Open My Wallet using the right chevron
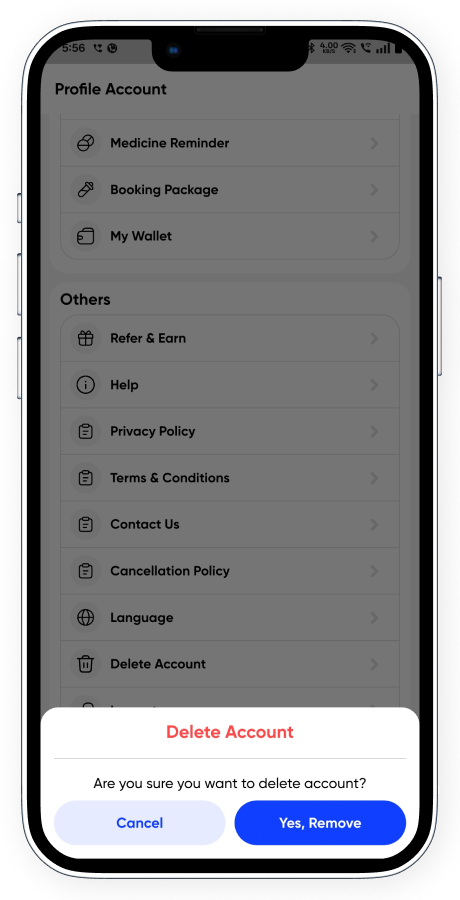This screenshot has height=900, width=460. 374,236
